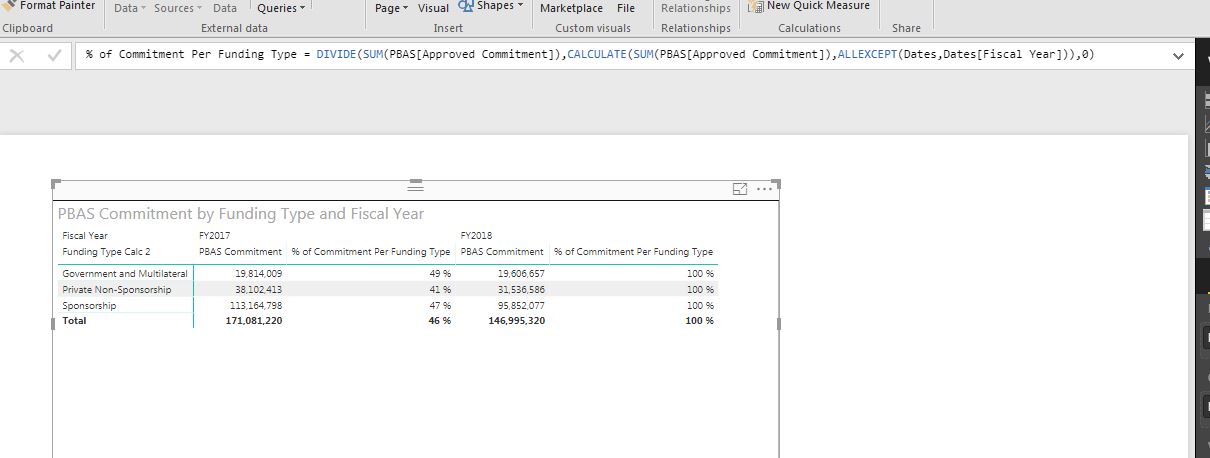Image resolution: width=1210 pixels, height=458 pixels.
Task: Click the 47 % cell
Action: (x=441, y=306)
